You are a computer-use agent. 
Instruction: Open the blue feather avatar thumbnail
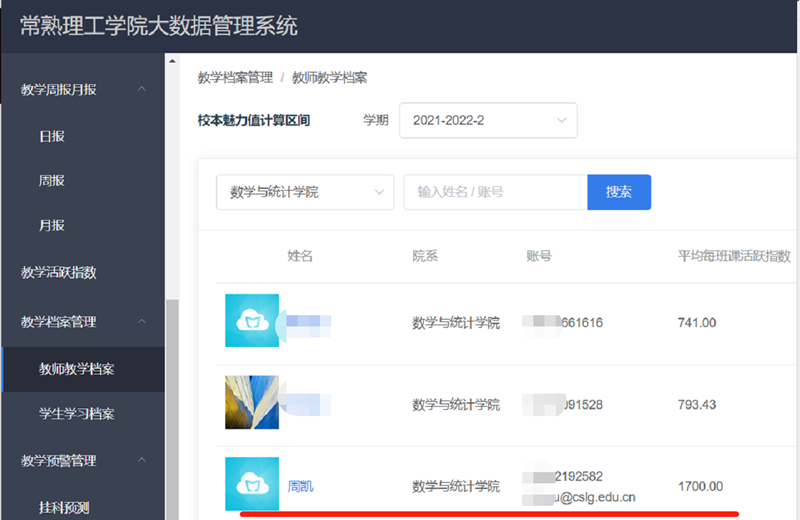pos(252,402)
